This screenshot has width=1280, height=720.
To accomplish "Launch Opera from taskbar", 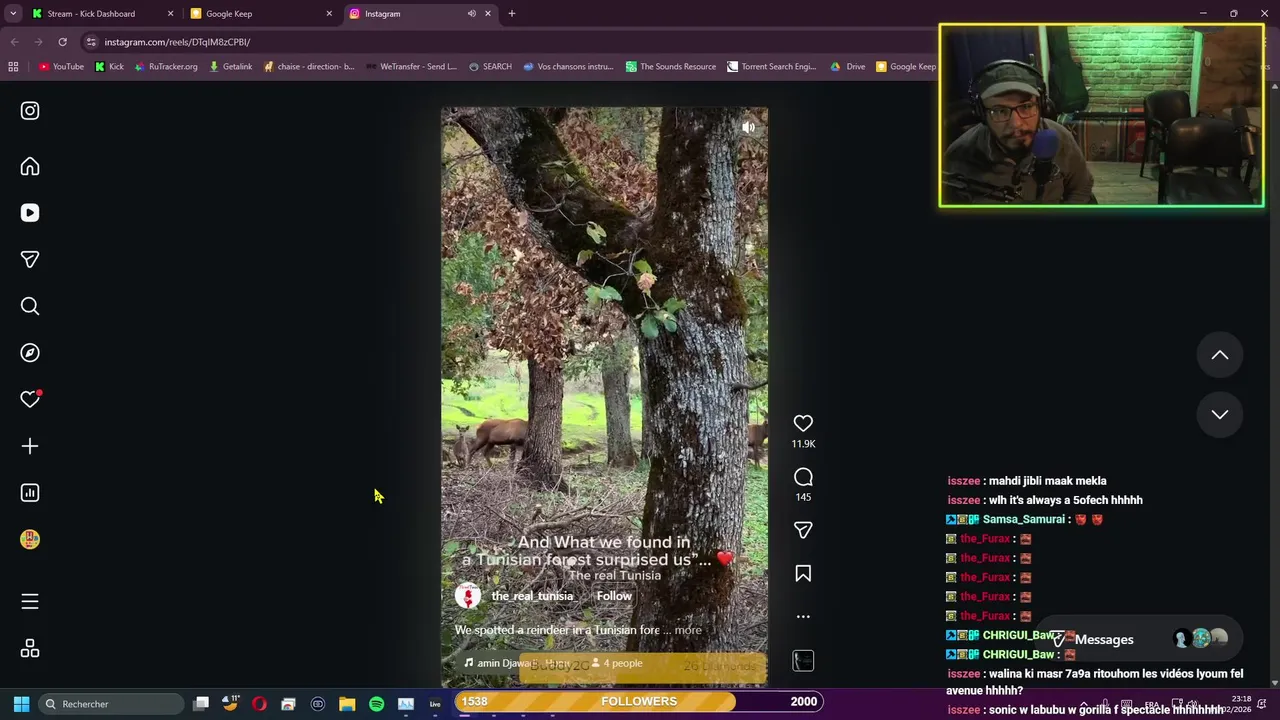I will point(259,704).
